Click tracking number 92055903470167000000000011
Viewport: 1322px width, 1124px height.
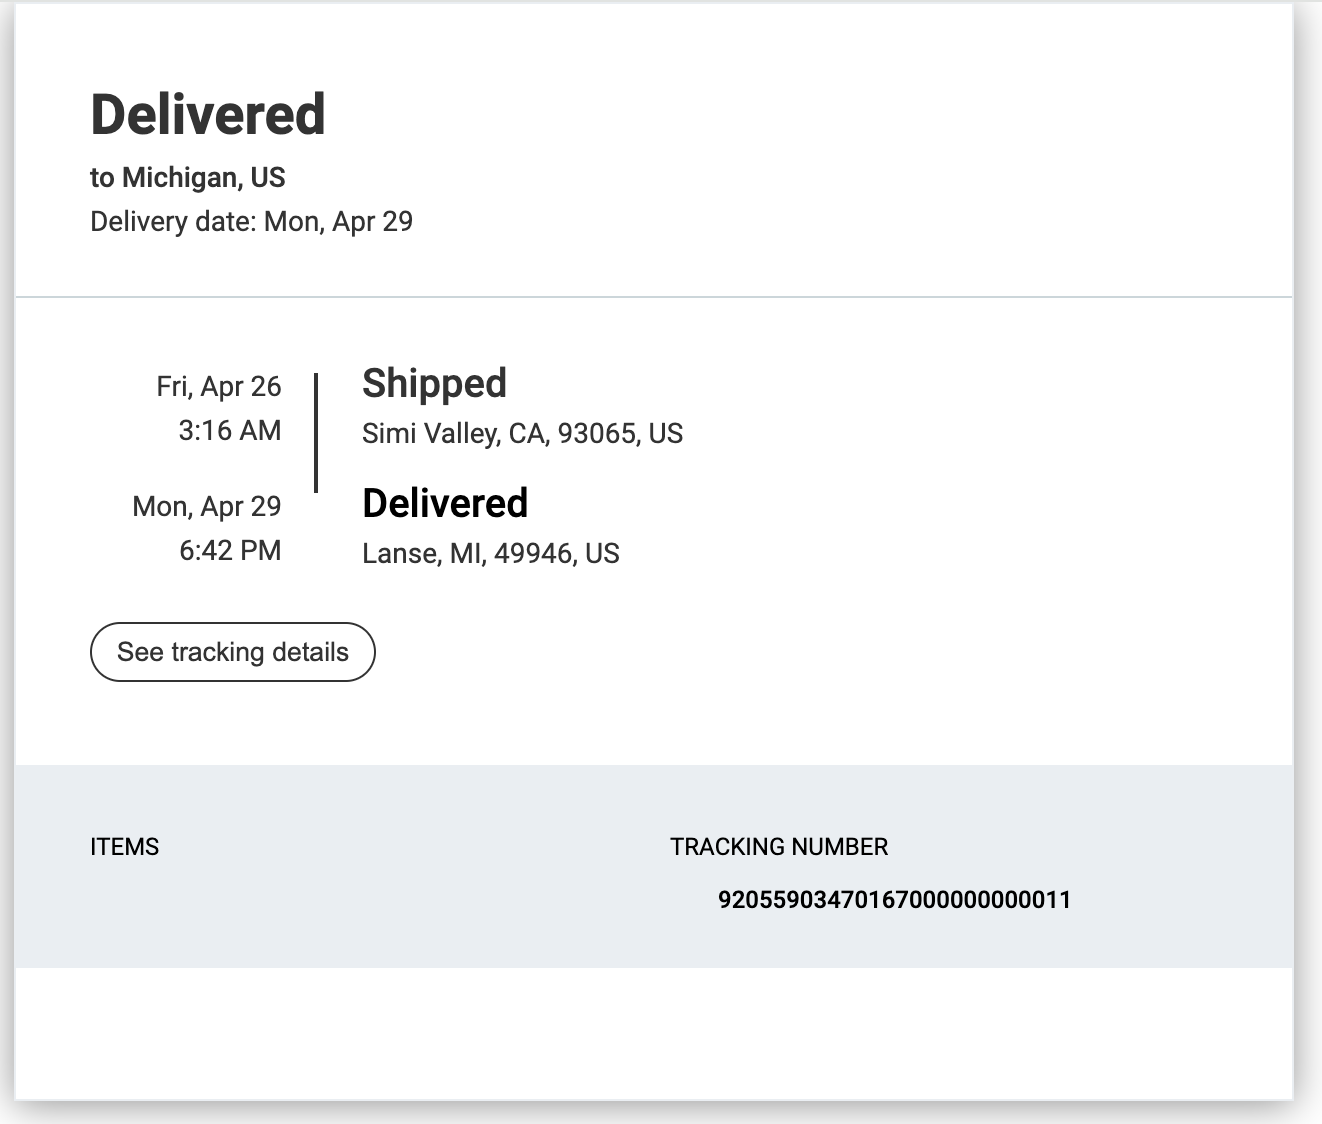[x=894, y=899]
